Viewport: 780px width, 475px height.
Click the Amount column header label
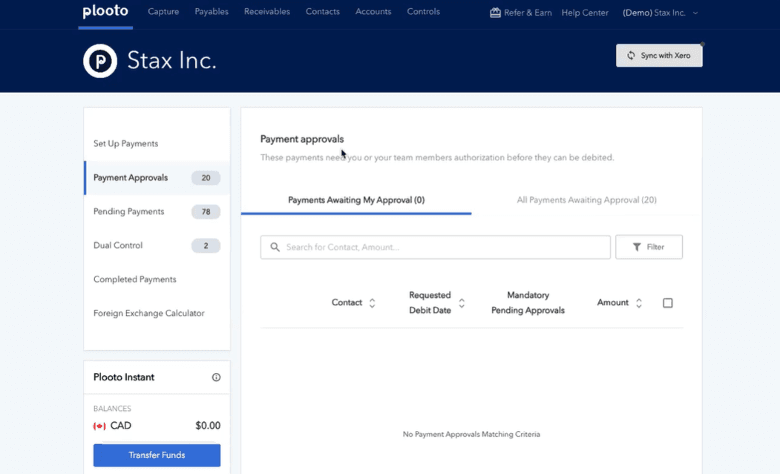pyautogui.click(x=613, y=302)
